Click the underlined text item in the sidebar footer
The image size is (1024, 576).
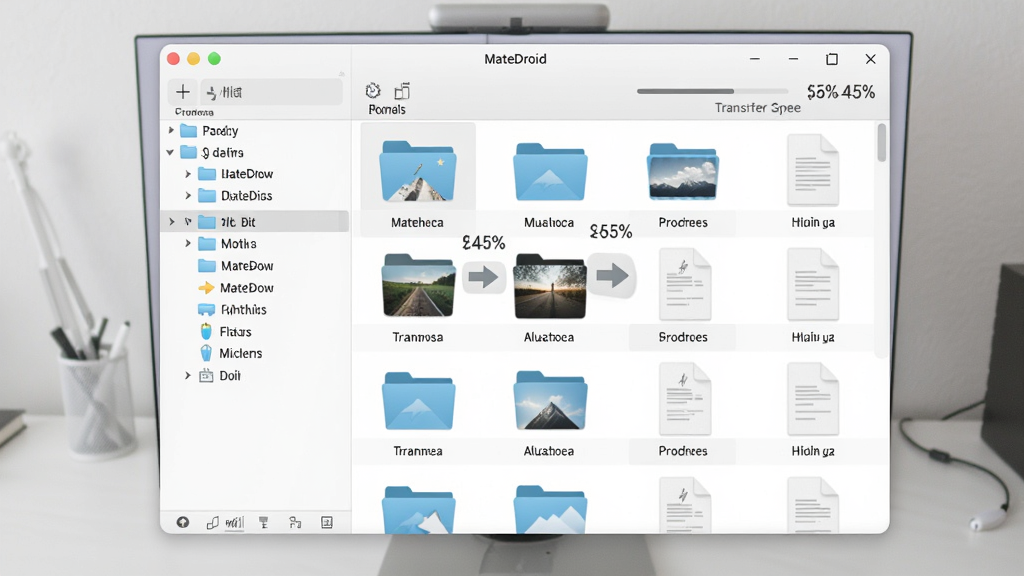click(234, 522)
